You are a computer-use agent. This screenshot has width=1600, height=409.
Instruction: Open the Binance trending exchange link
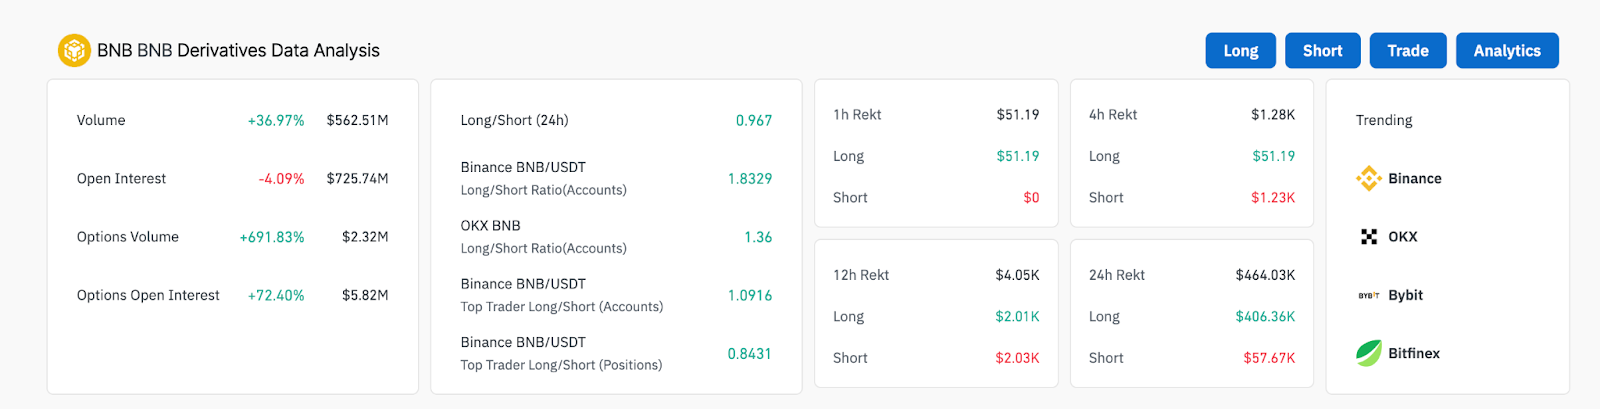coord(1399,178)
